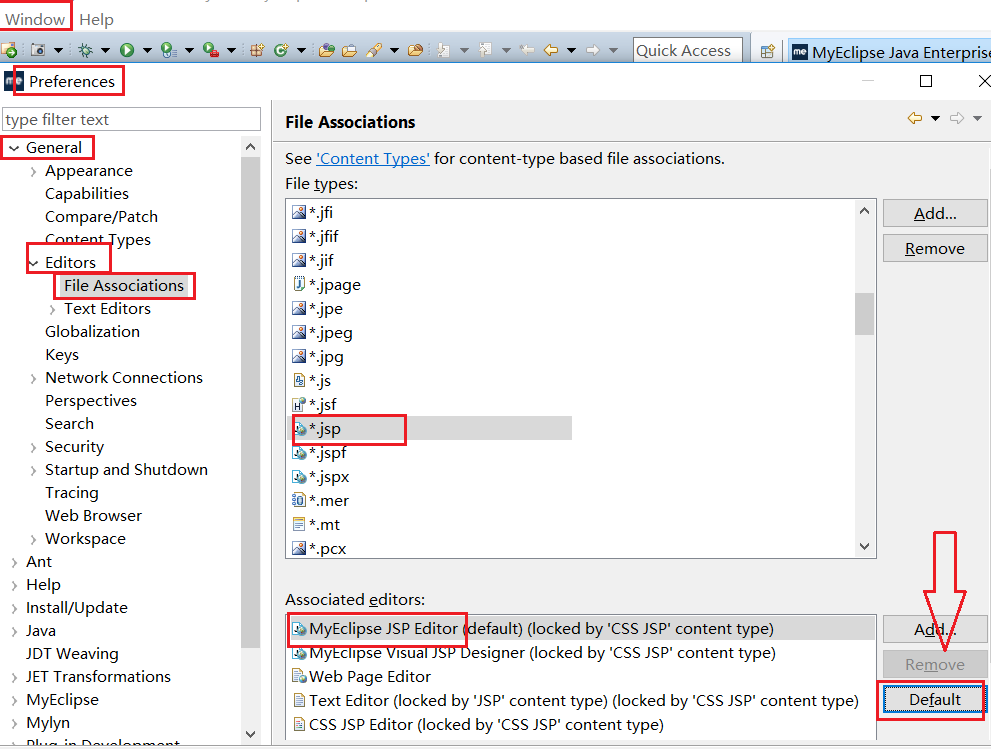This screenshot has width=991, height=749.
Task: Select the CSS JSP Editor entry
Action: click(x=478, y=725)
